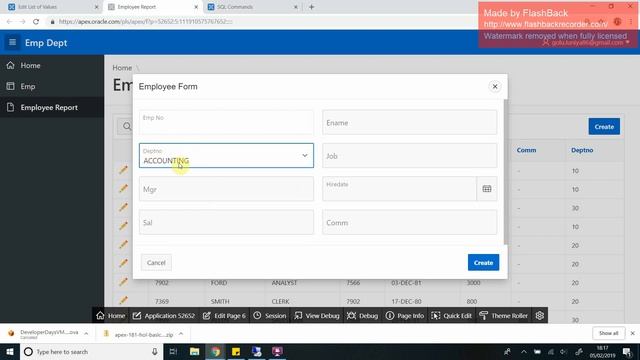Screen dimensions: 640x360
Task: Click the Emp table icon in sidebar
Action: pos(11,86)
